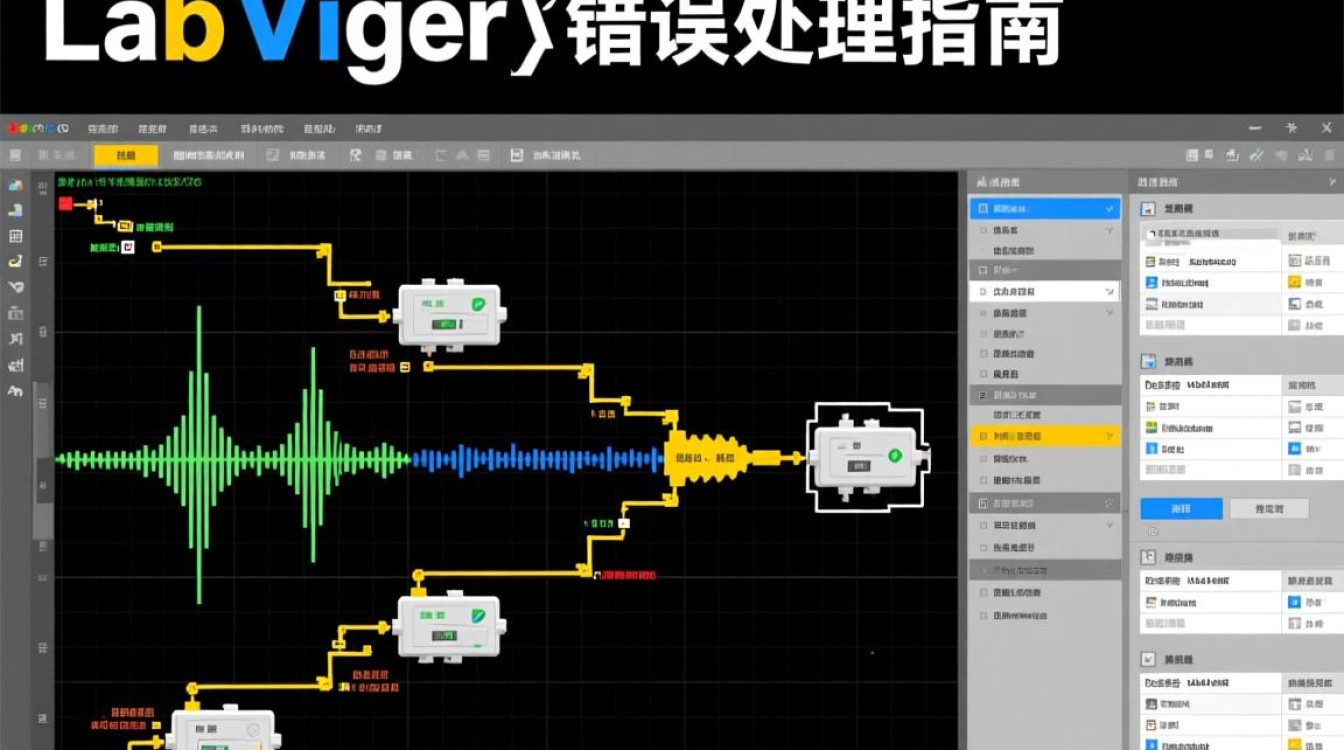1344x750 pixels.
Task: Click the blue person icon in the right panel's first table
Action: (x=1151, y=283)
